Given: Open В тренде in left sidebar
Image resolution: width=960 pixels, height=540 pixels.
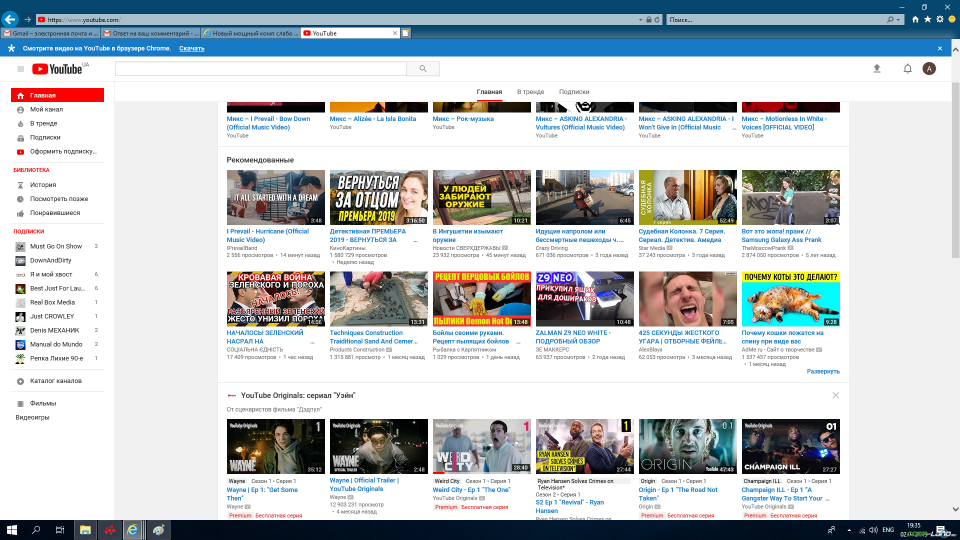Looking at the screenshot, I should pos(43,124).
